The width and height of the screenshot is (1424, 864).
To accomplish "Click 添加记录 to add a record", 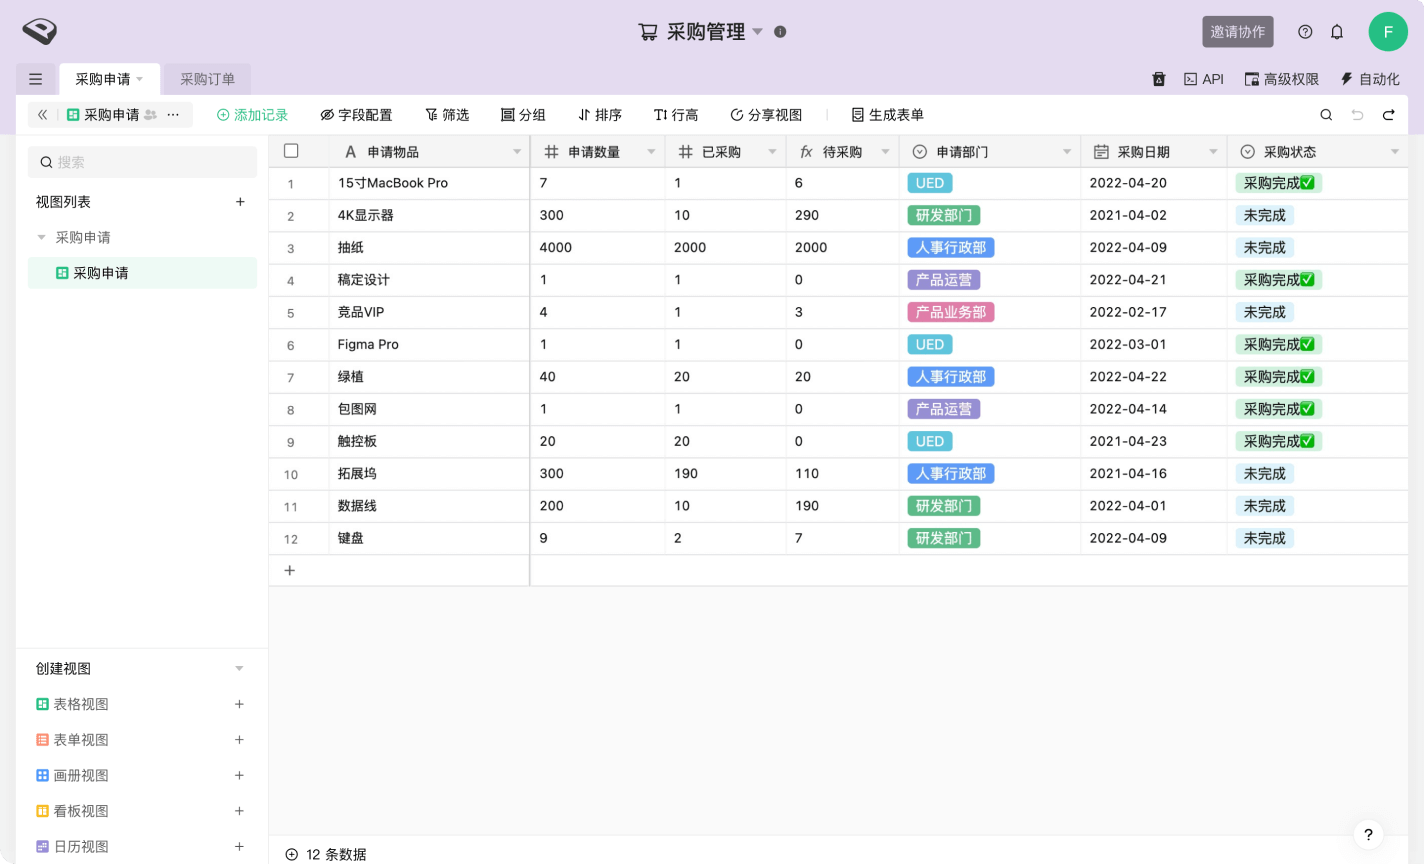I will (252, 115).
